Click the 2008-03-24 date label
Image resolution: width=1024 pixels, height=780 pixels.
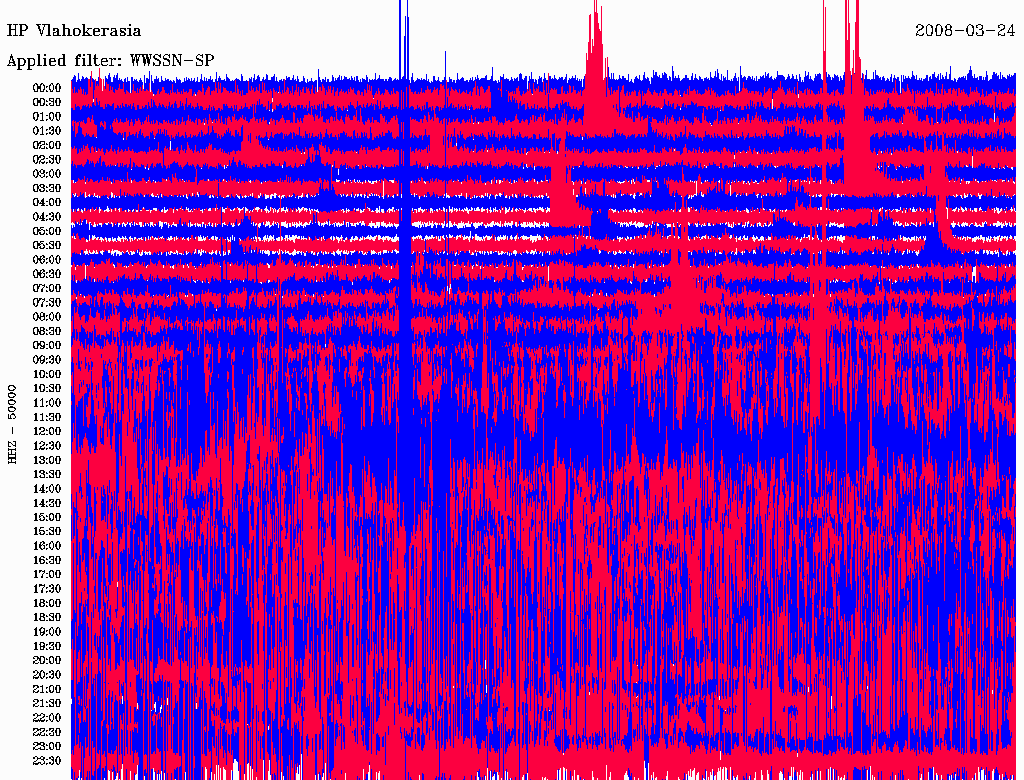coord(965,31)
